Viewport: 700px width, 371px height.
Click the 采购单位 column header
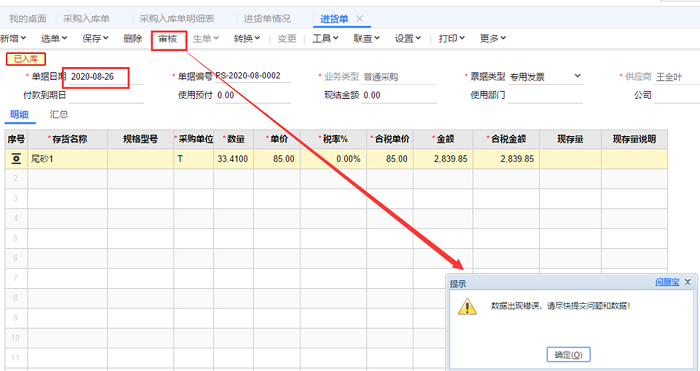coord(193,139)
